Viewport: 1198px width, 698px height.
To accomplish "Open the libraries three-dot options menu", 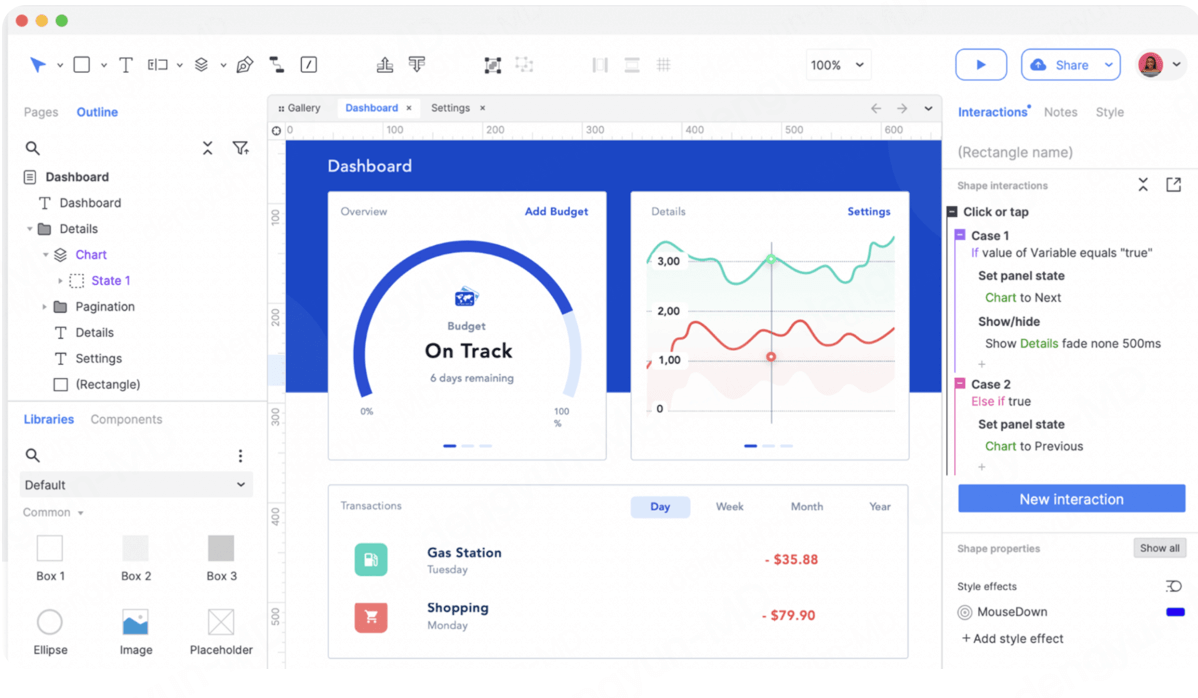I will 240,456.
